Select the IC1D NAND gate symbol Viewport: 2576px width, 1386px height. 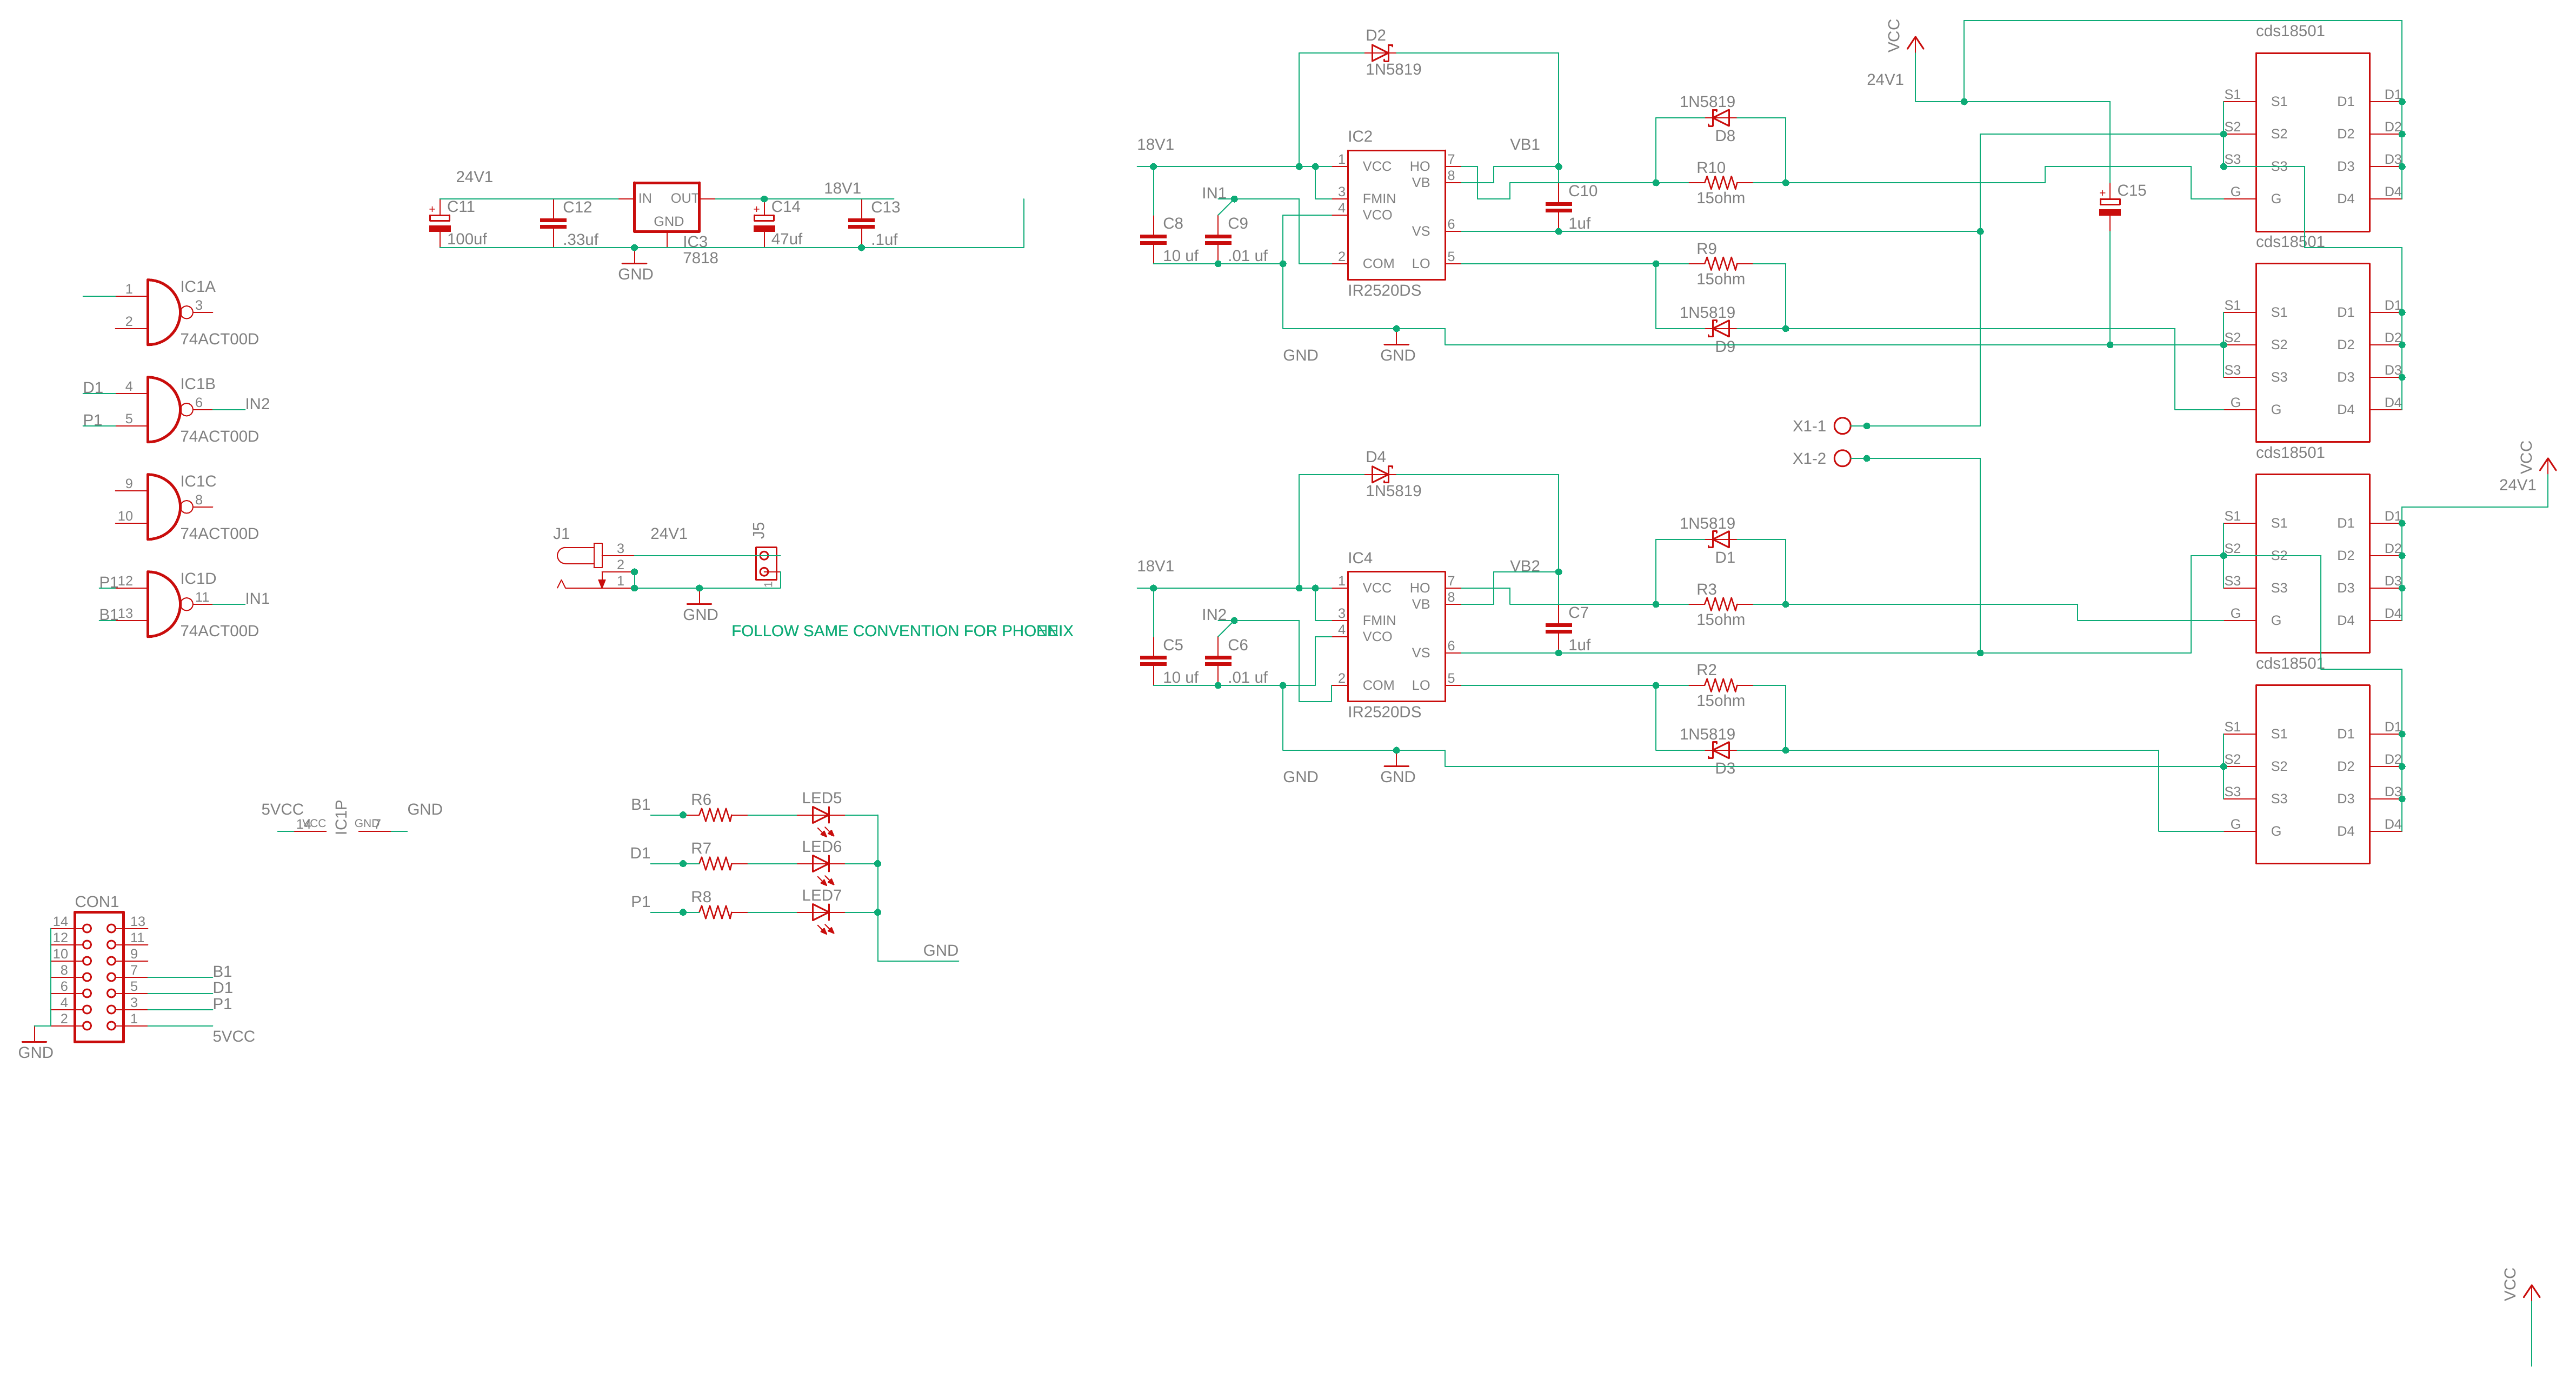(162, 604)
